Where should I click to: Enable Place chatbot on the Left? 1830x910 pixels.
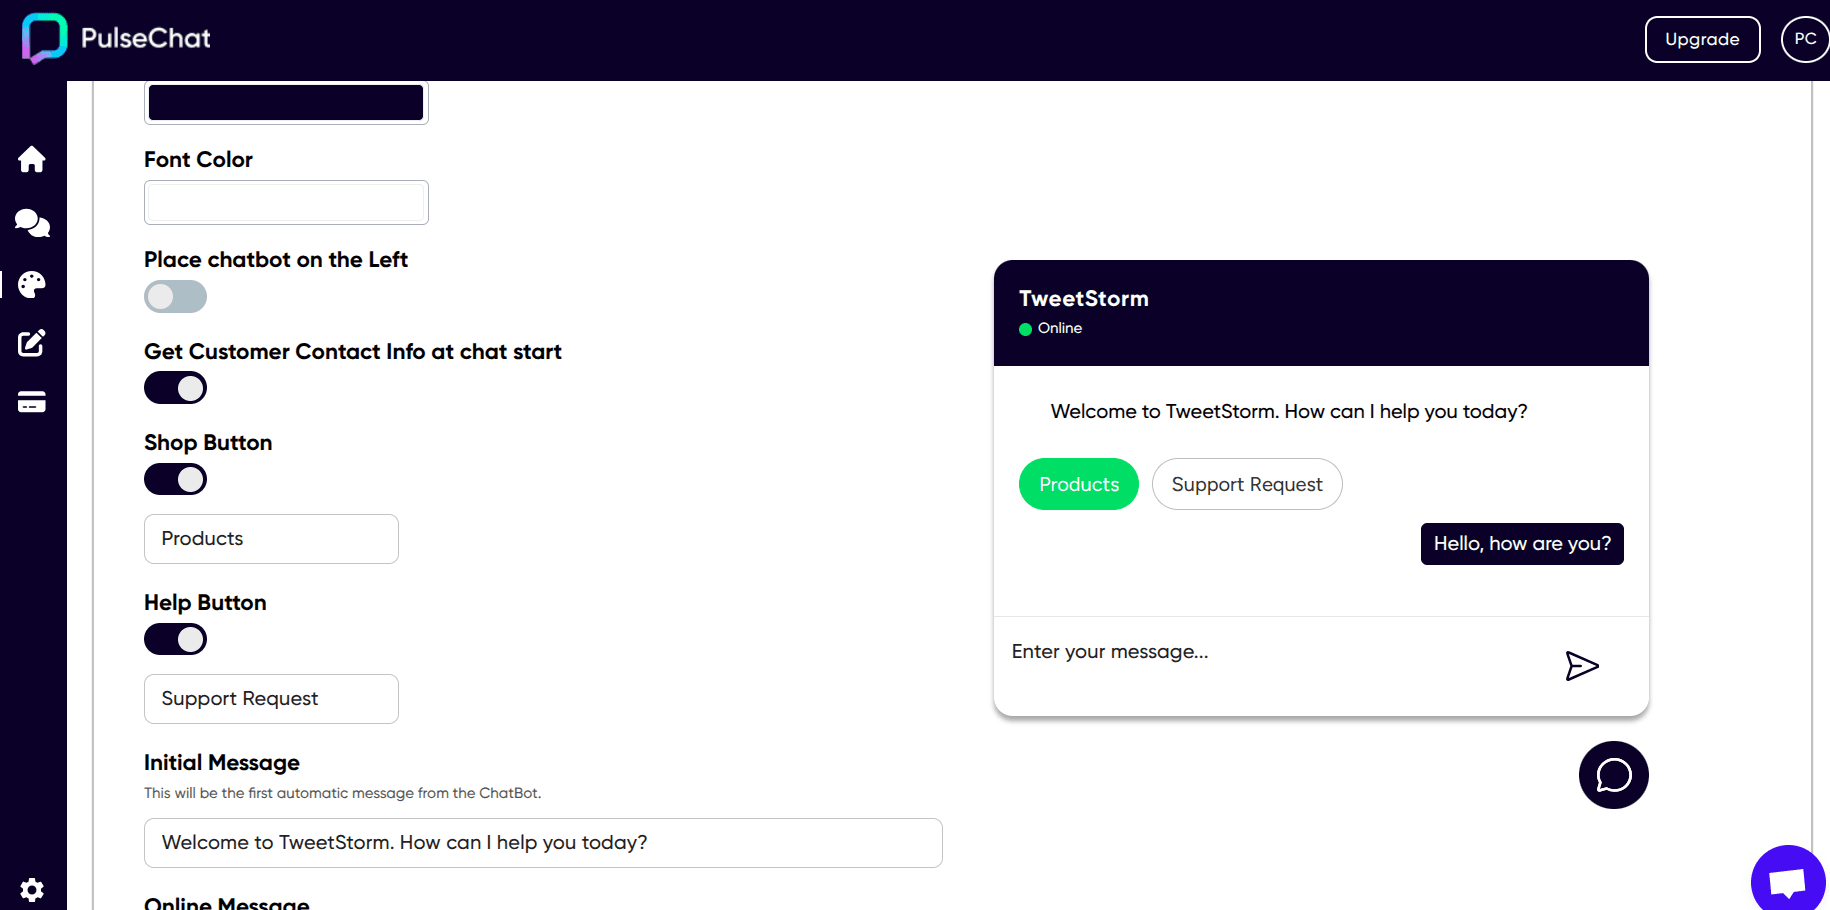click(175, 296)
